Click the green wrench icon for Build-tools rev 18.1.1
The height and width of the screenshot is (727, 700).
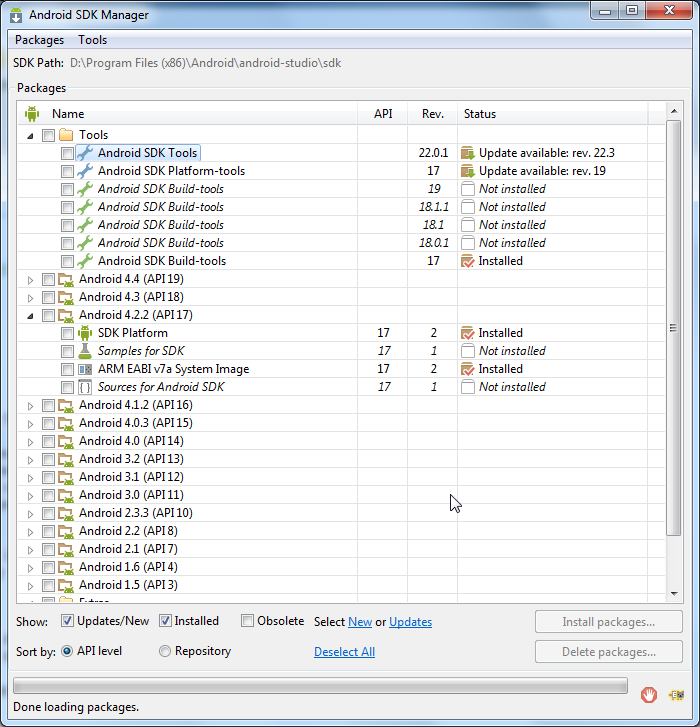point(85,207)
